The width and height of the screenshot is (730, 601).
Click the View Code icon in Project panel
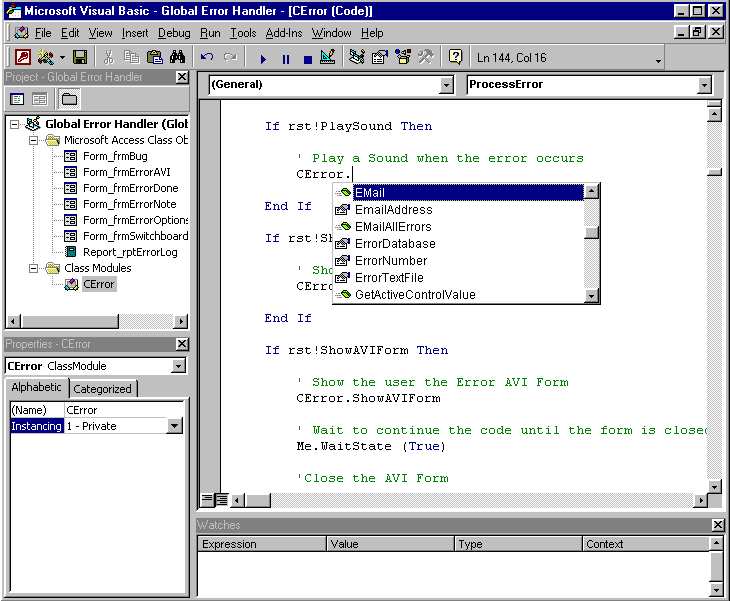(17, 99)
